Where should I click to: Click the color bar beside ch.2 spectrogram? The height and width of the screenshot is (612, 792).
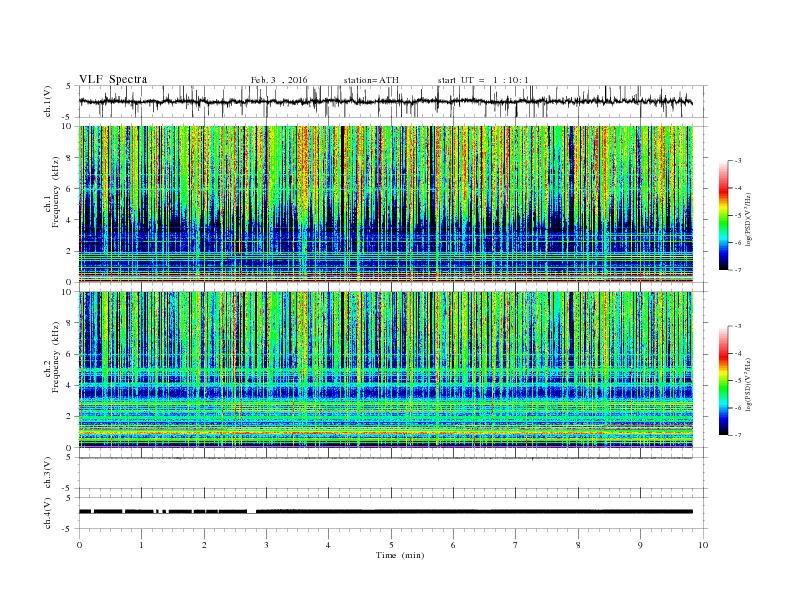tap(724, 380)
